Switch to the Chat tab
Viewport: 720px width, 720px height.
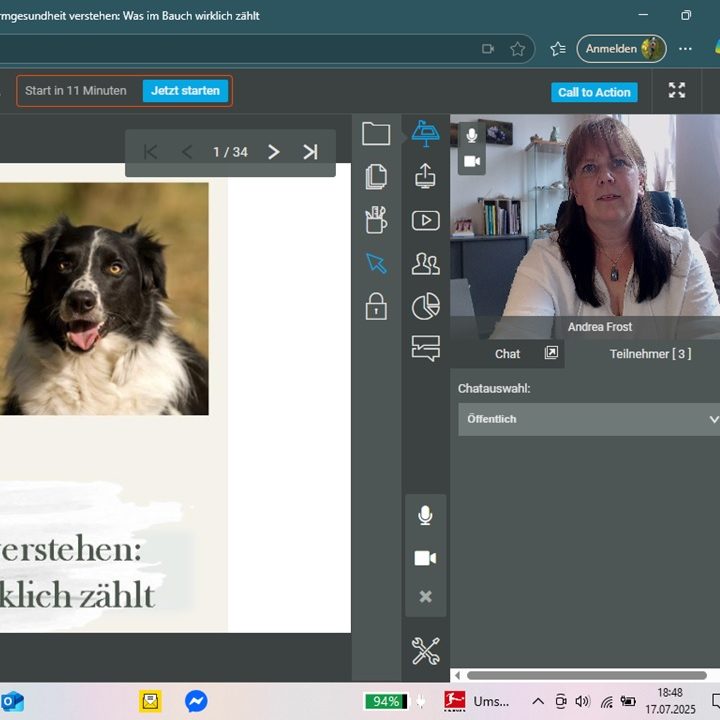coord(507,354)
